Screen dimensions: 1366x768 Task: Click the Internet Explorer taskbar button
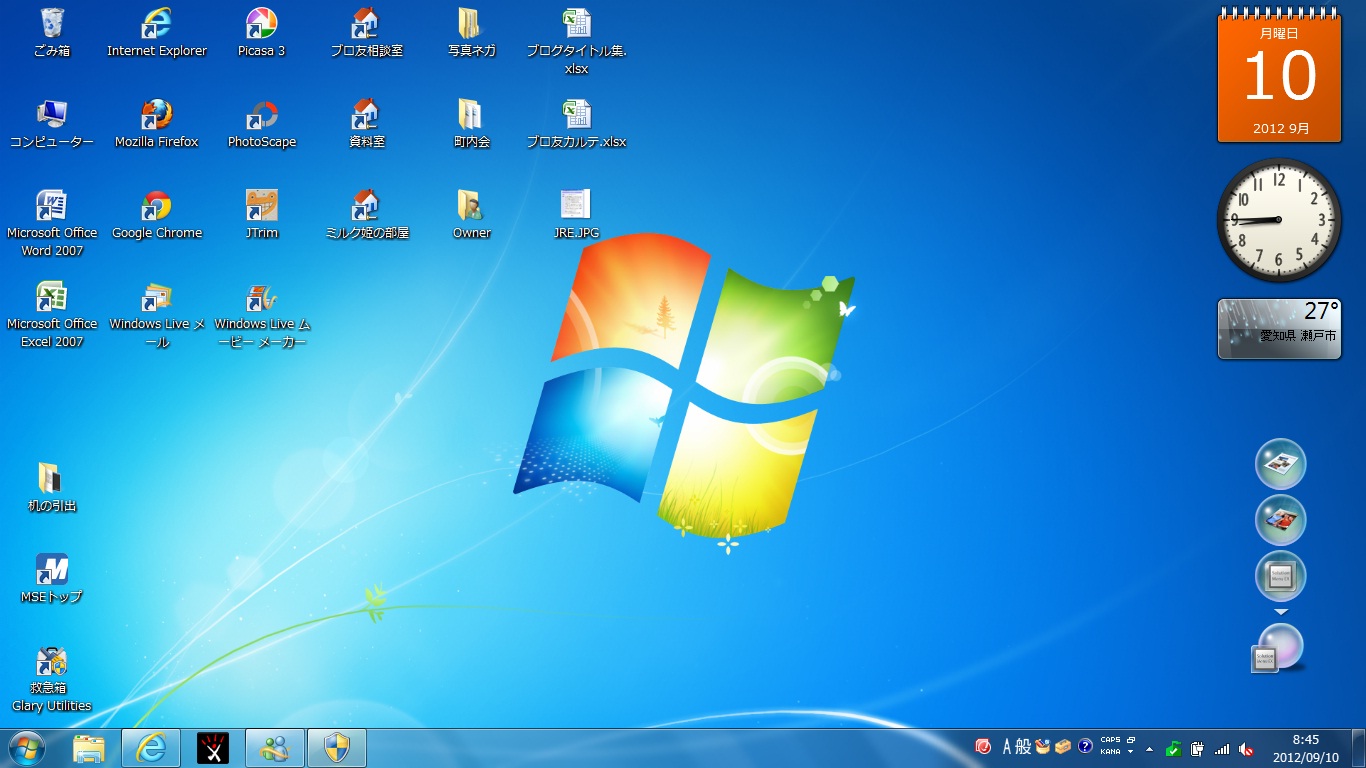click(x=151, y=748)
